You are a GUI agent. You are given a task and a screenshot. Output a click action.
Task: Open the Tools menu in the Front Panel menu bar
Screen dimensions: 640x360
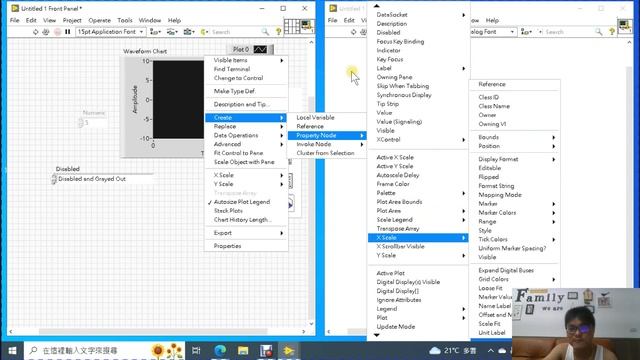[125, 20]
